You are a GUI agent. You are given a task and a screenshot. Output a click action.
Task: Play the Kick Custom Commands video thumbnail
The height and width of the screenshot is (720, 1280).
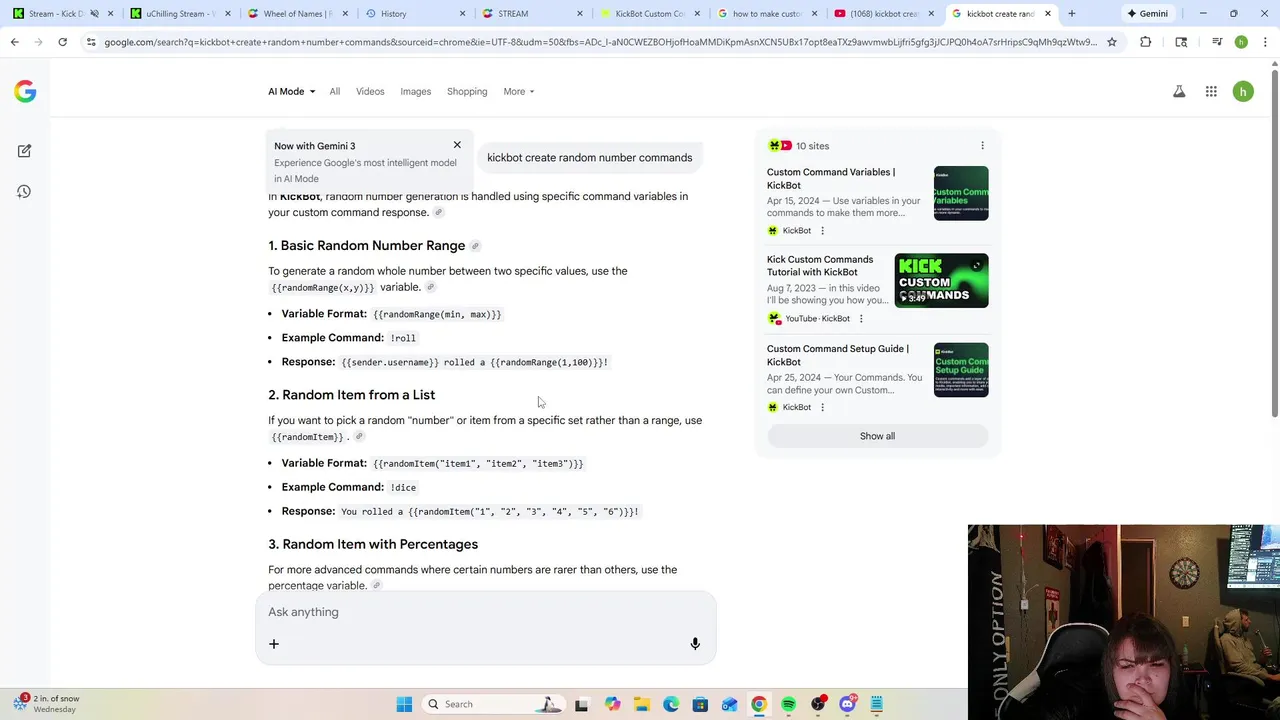941,281
